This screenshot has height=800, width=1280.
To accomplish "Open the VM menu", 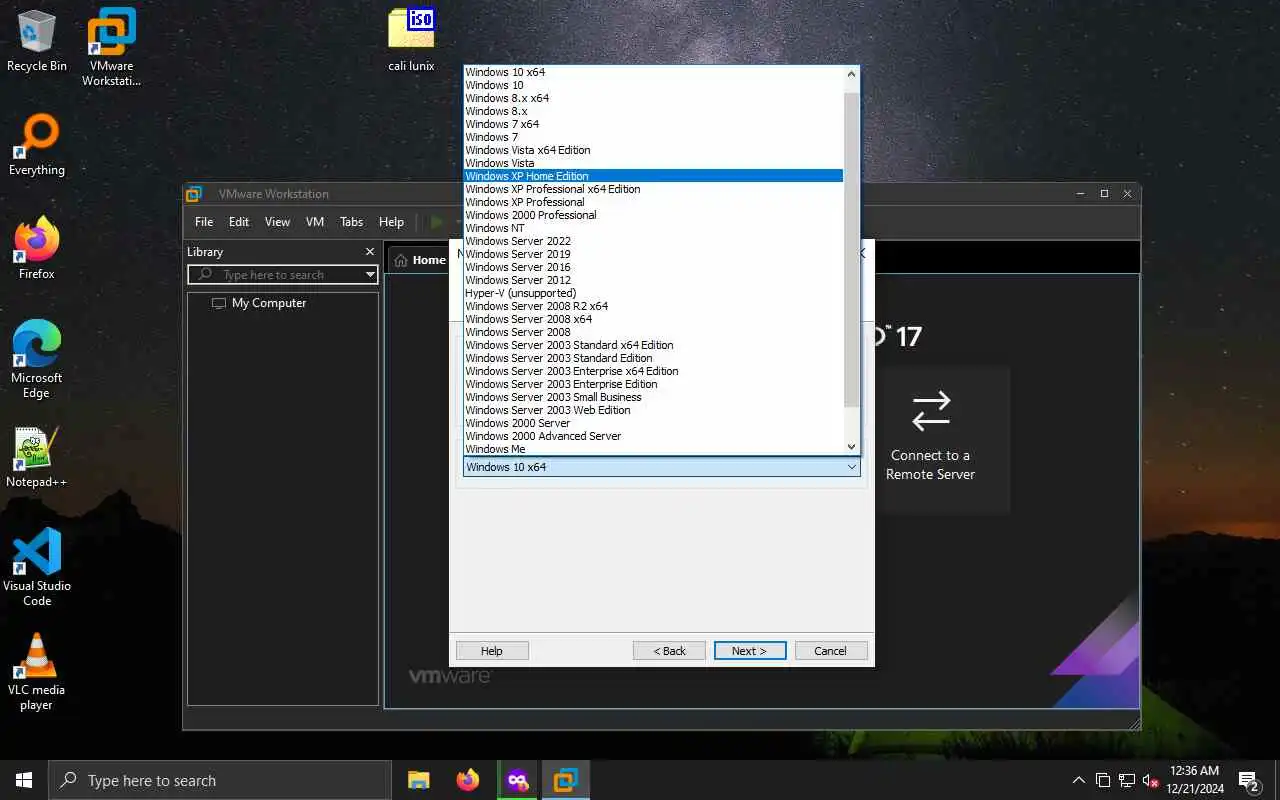I will click(x=315, y=222).
